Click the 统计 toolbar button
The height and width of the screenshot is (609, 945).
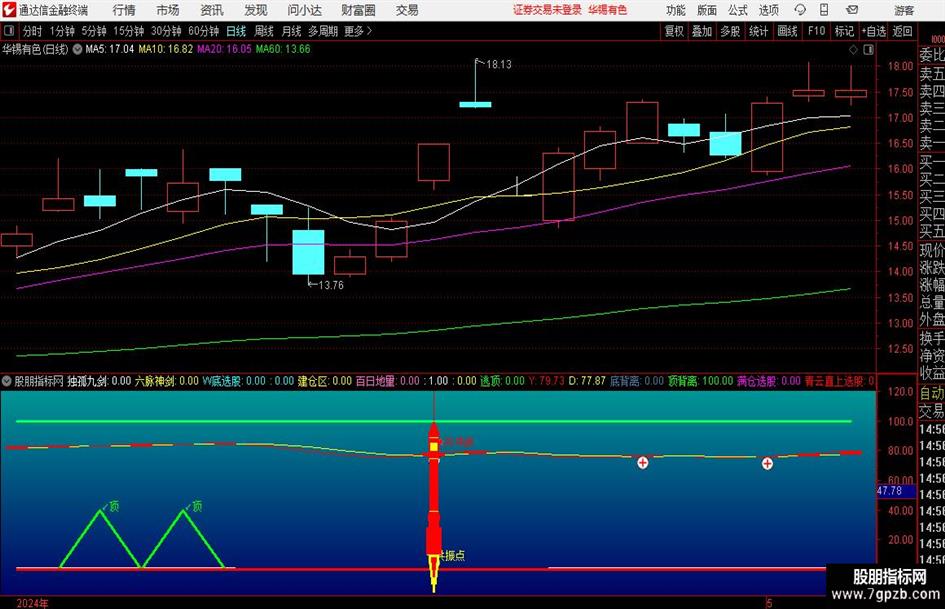(758, 31)
